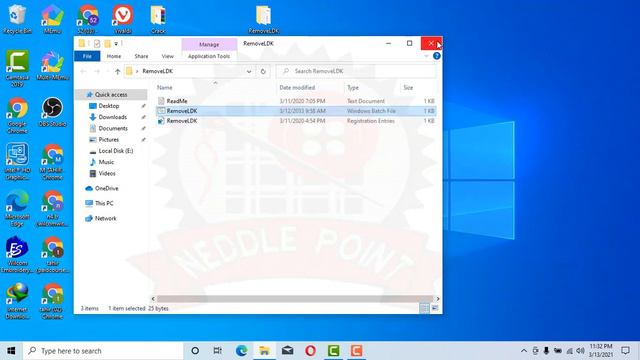Open the notification center icon
This screenshot has width=640, height=360.
[x=625, y=351]
